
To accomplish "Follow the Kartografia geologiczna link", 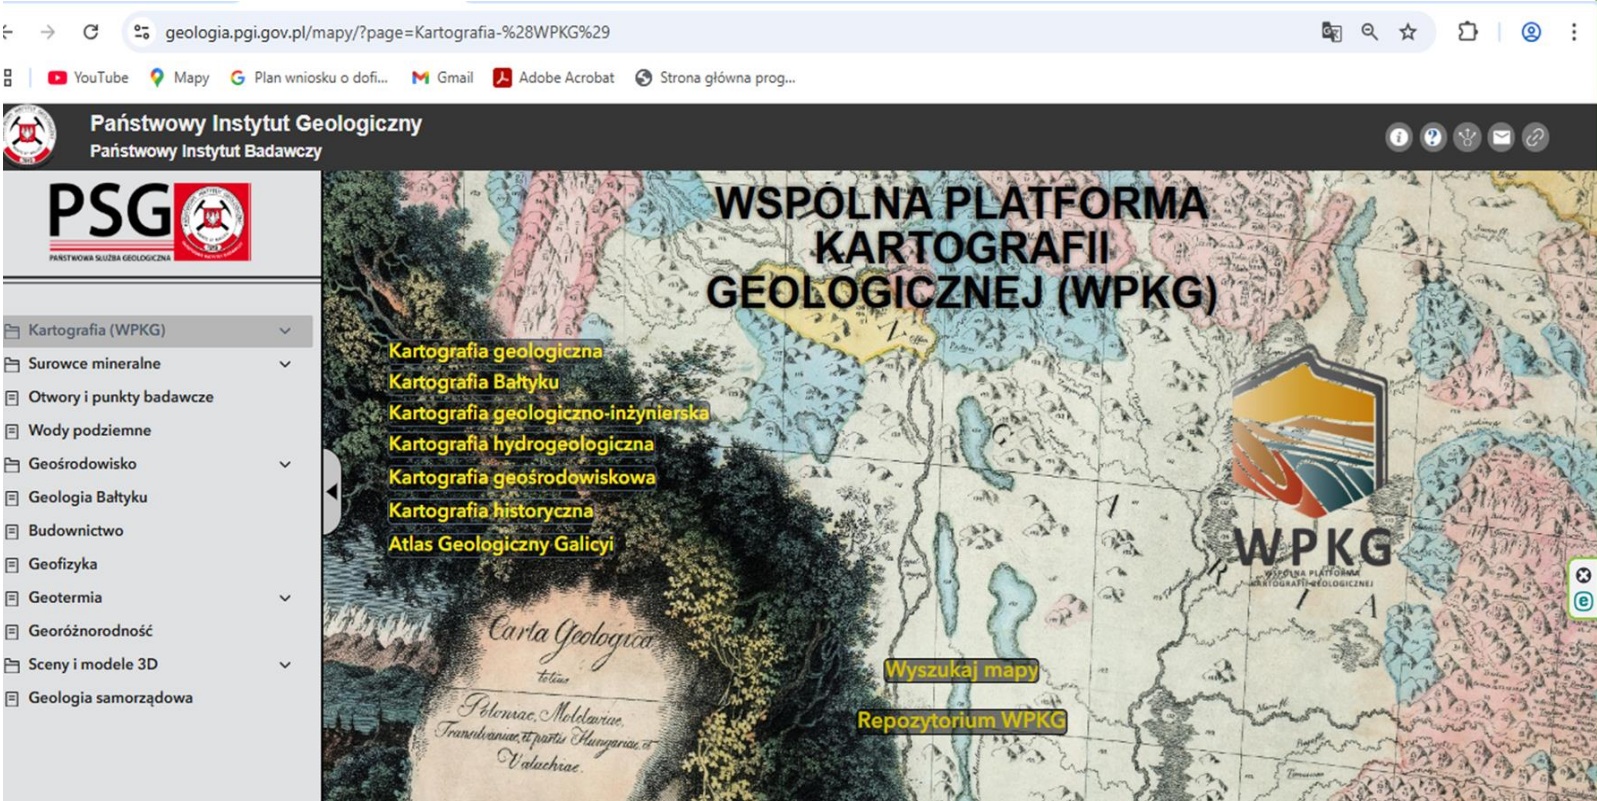I will (x=495, y=351).
